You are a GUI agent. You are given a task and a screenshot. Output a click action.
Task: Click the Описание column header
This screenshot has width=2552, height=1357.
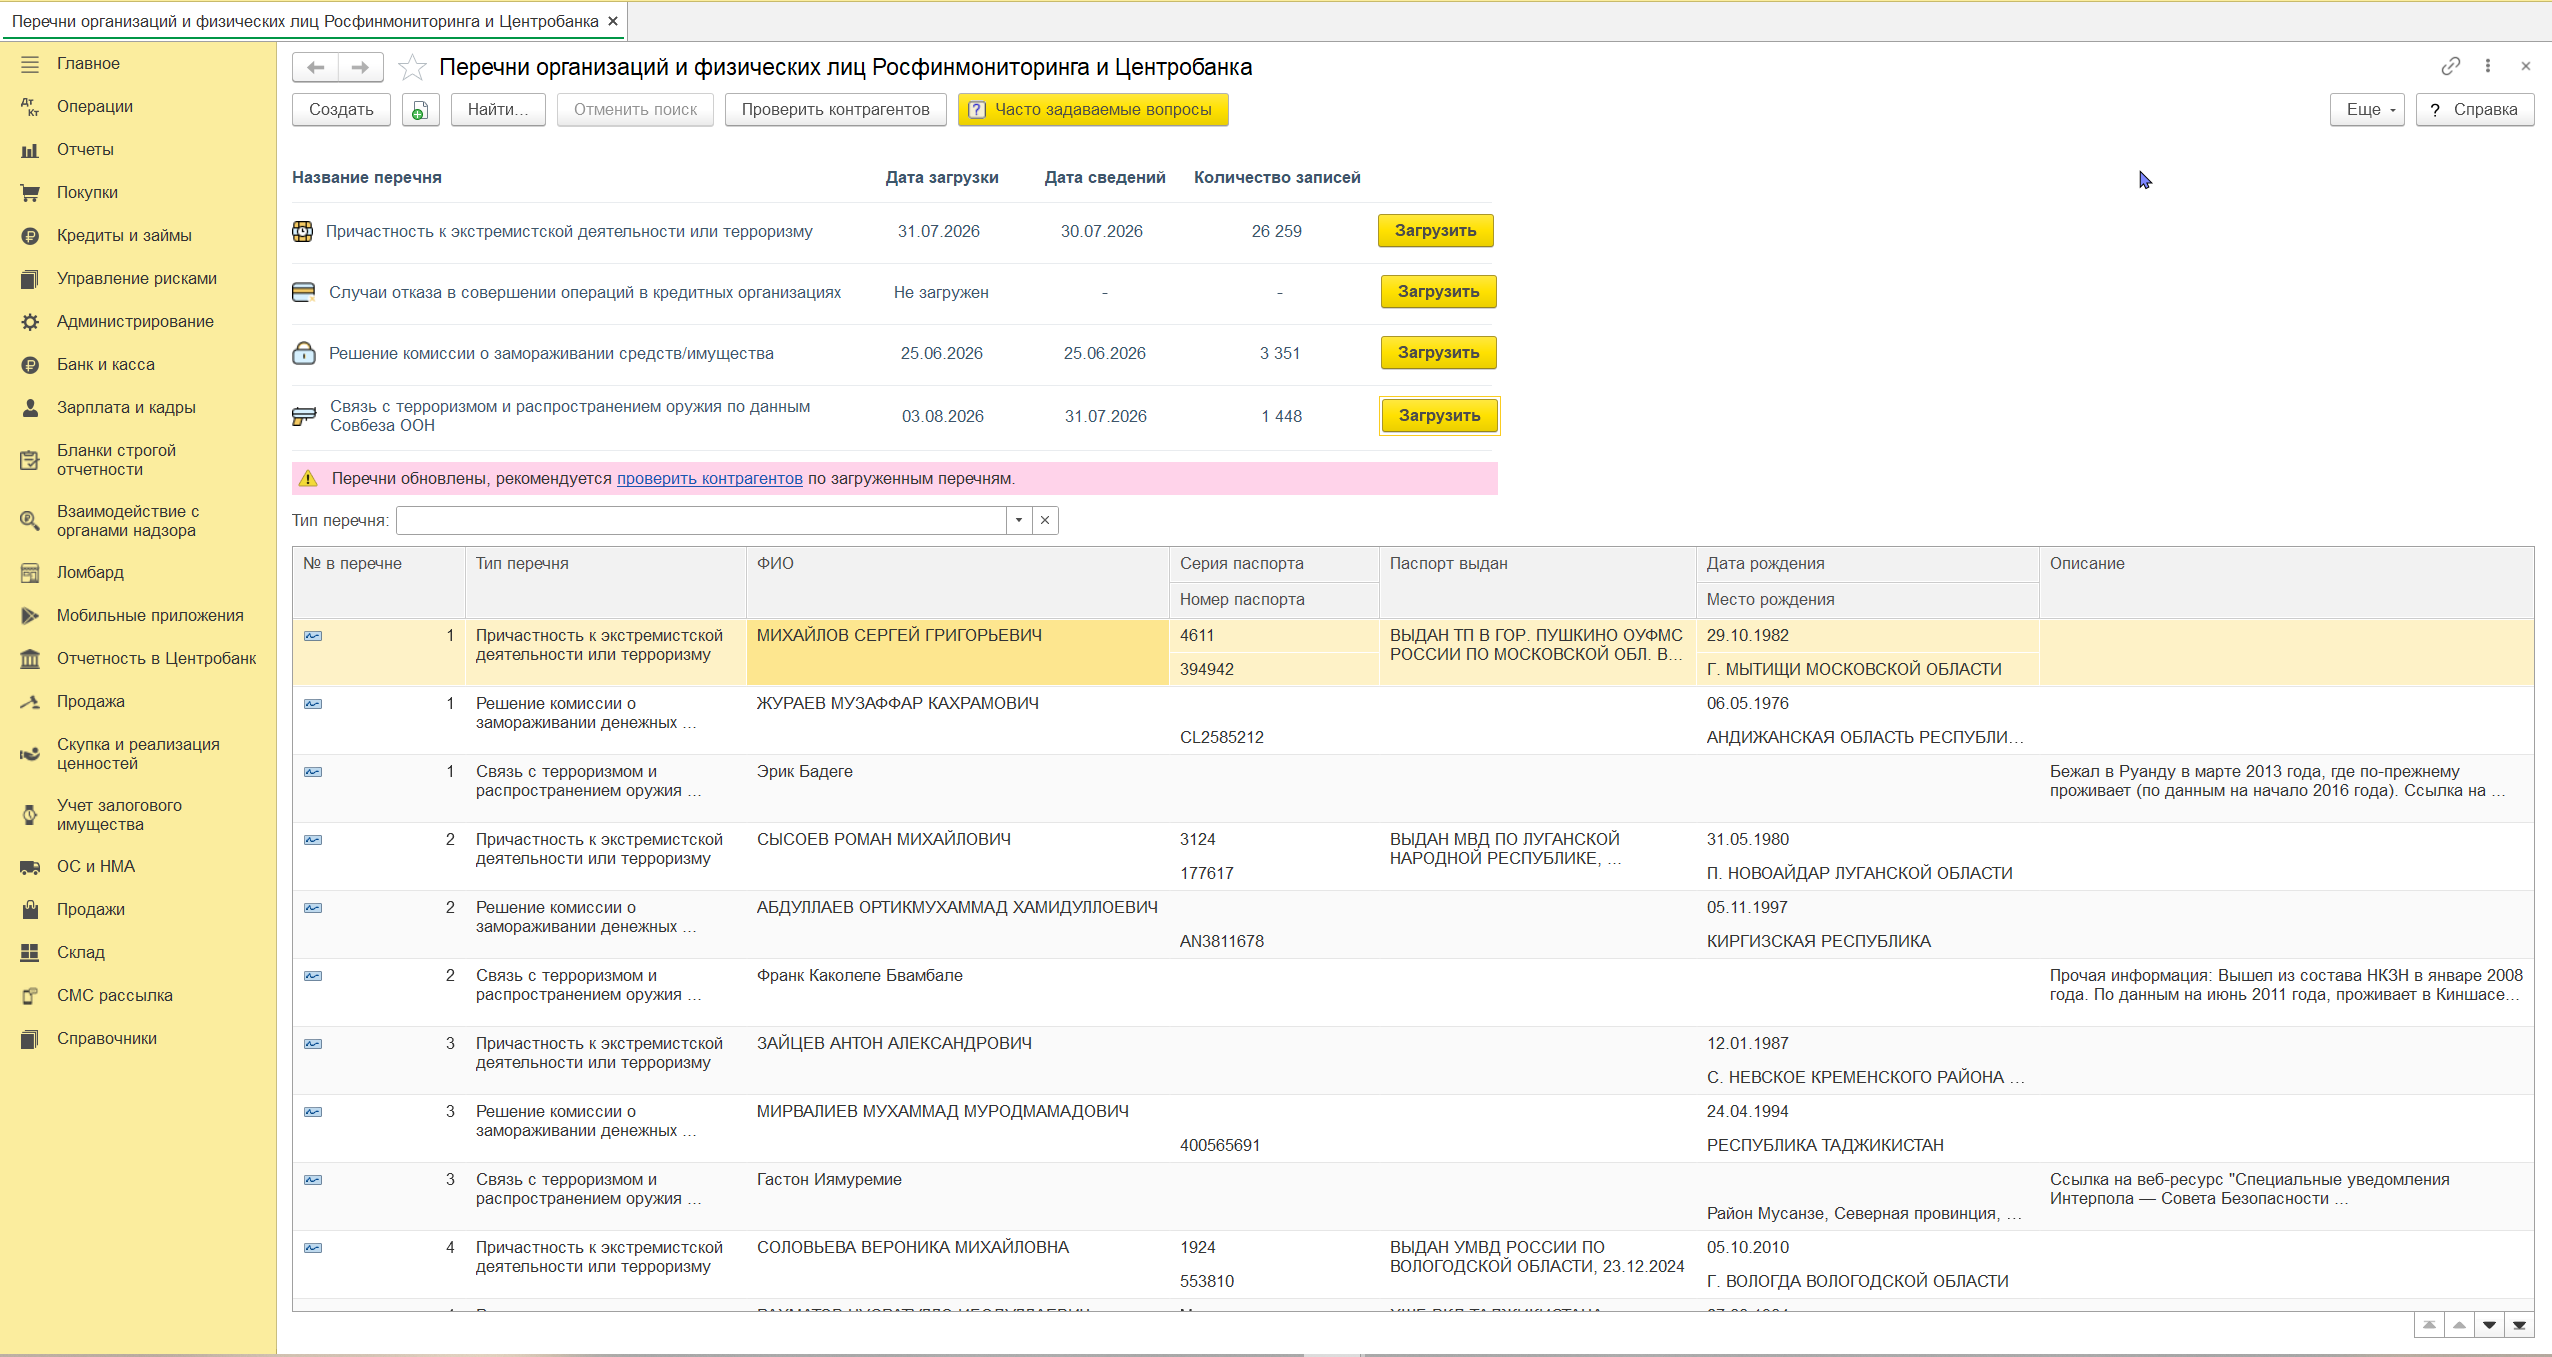point(2286,582)
